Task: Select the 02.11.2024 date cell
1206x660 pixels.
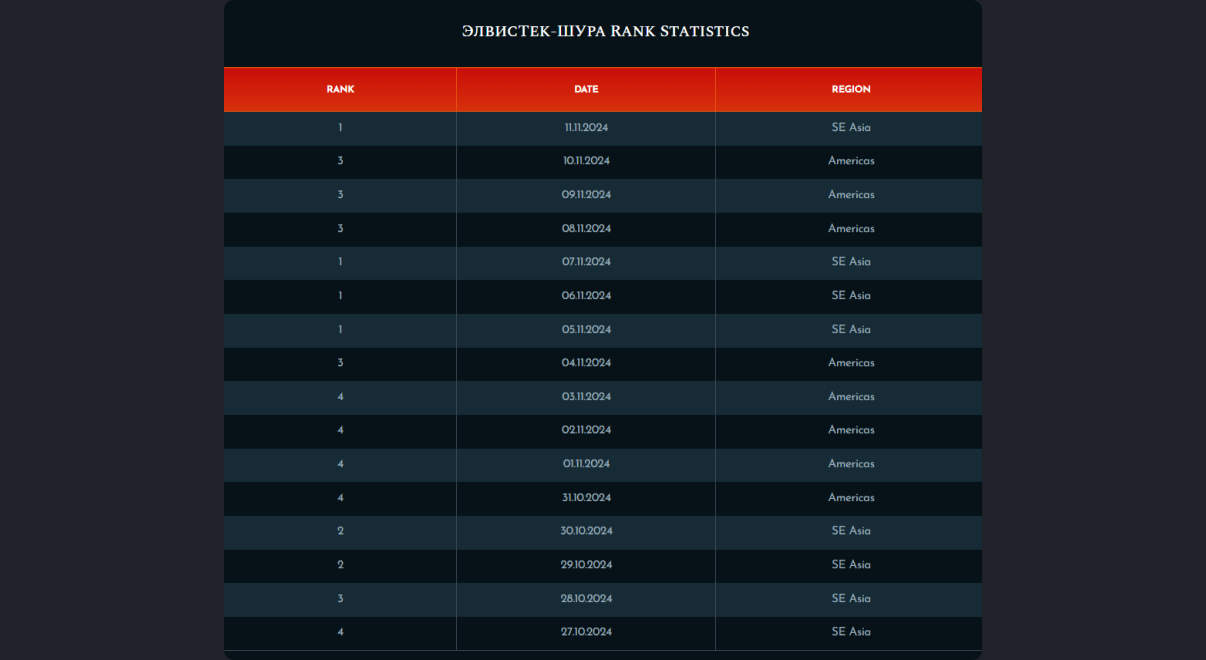Action: pos(586,430)
